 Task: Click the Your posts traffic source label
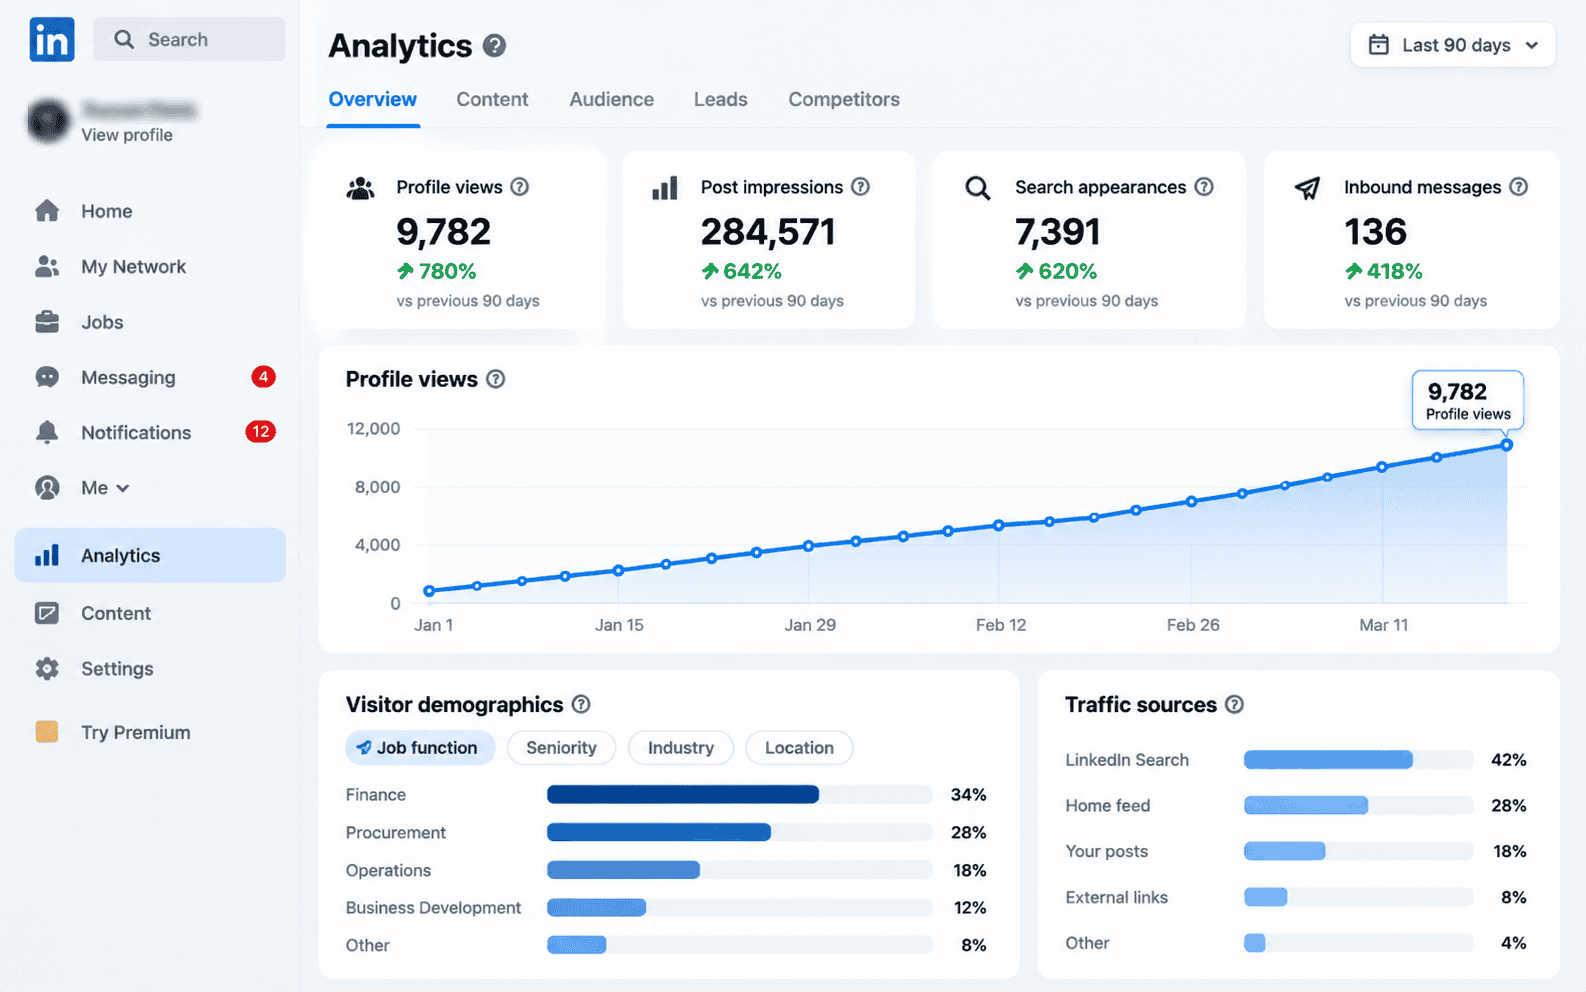tap(1106, 851)
